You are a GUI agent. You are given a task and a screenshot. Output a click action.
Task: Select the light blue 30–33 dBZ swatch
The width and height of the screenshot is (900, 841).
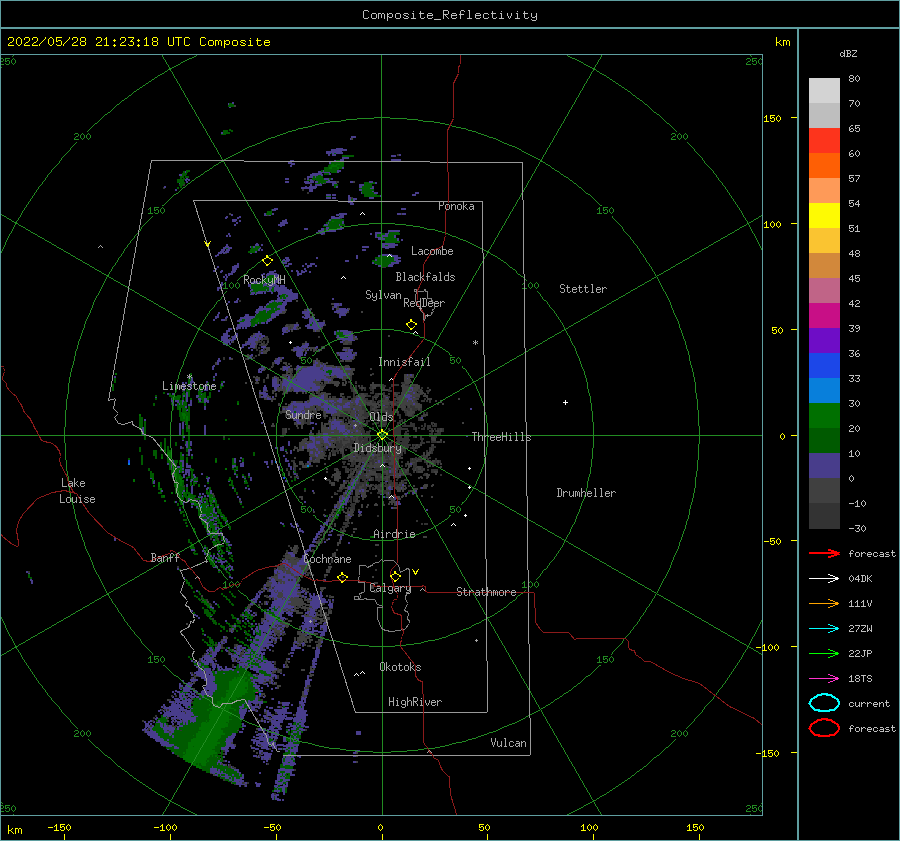[x=824, y=390]
